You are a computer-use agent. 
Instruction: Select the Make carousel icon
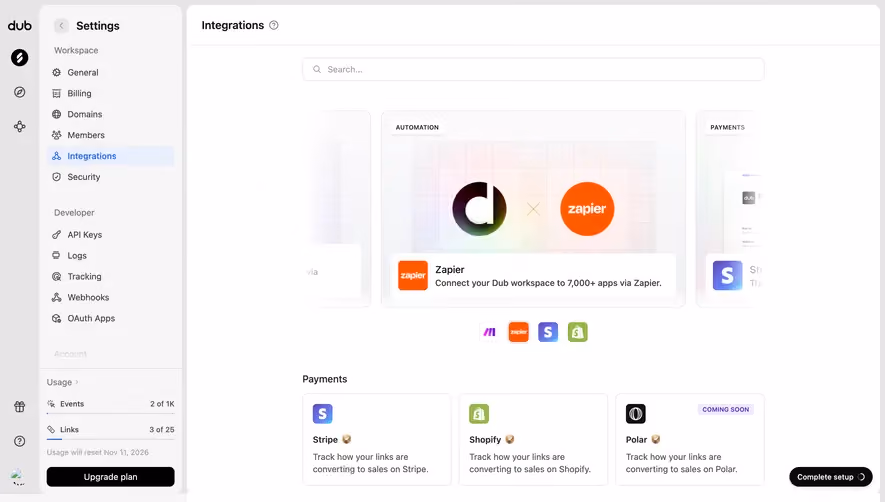click(x=489, y=332)
